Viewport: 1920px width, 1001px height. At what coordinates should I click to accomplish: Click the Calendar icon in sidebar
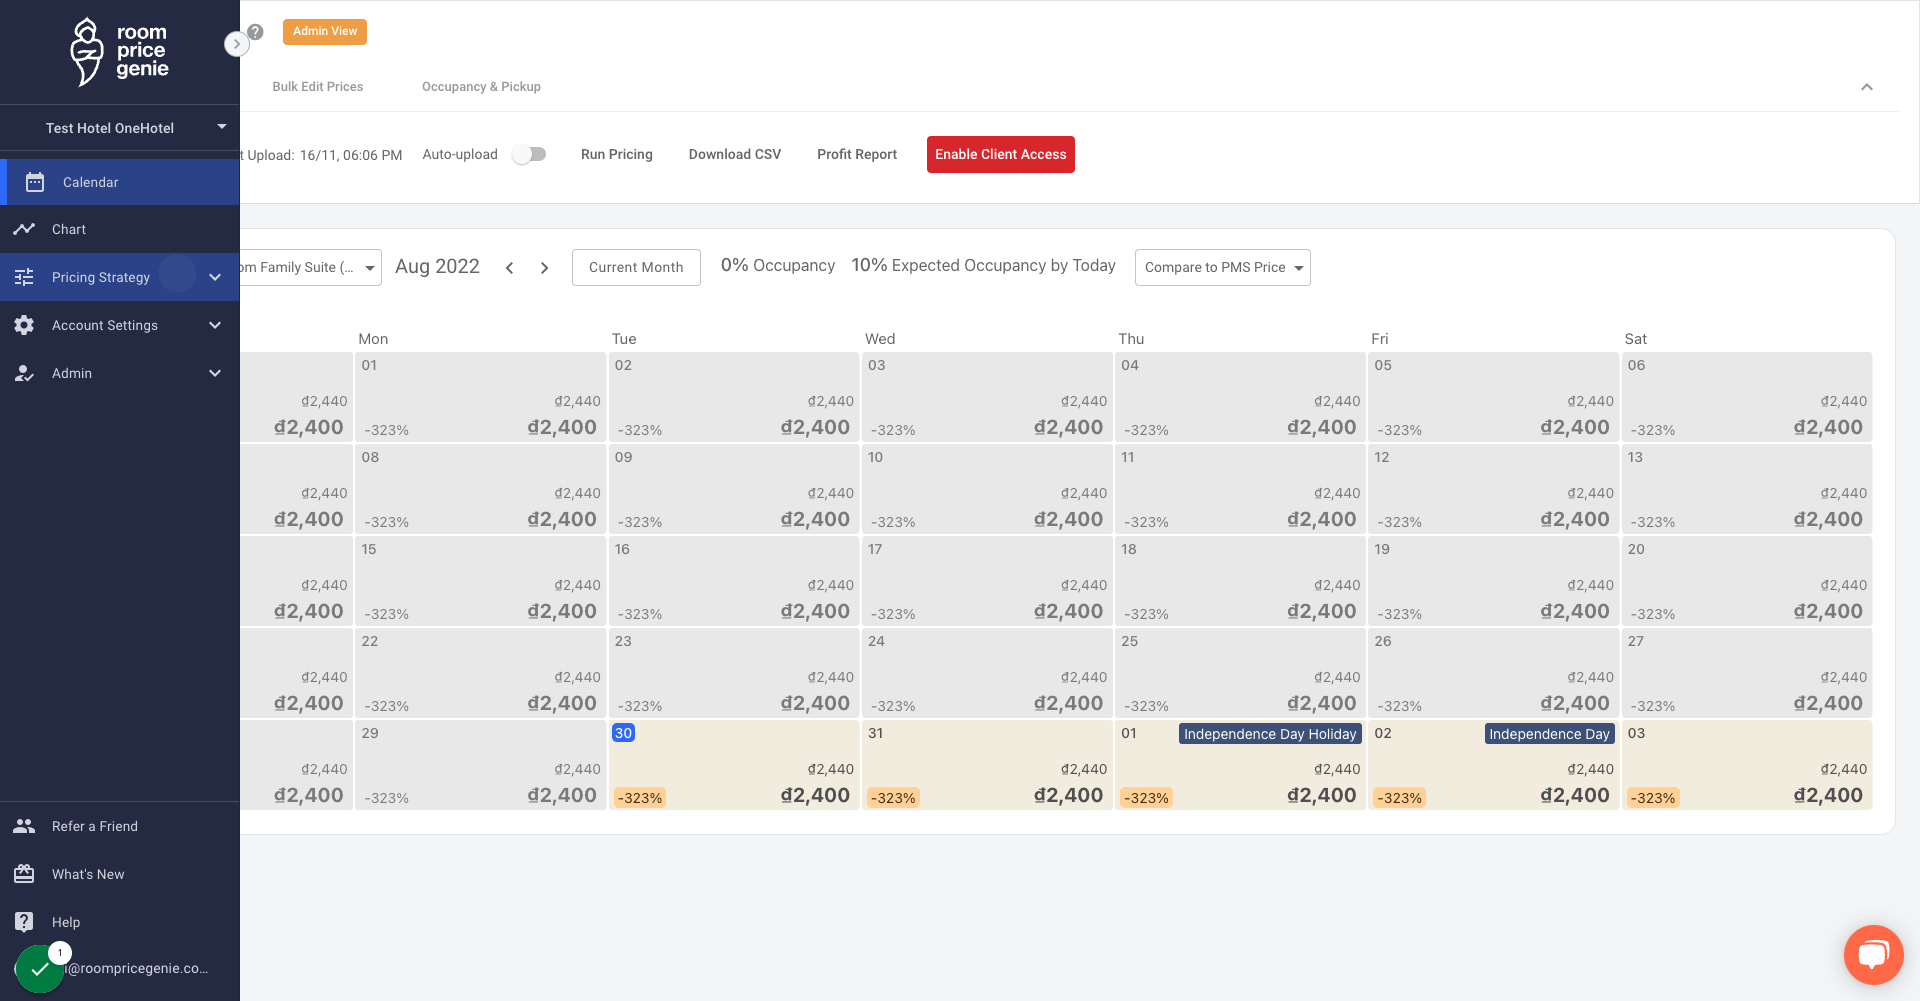click(35, 182)
